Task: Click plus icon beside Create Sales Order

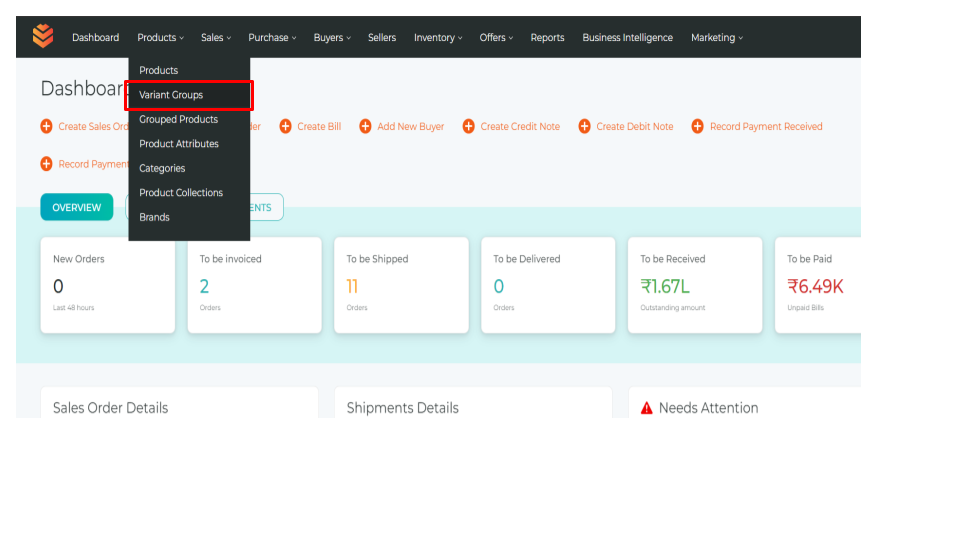Action: point(47,126)
